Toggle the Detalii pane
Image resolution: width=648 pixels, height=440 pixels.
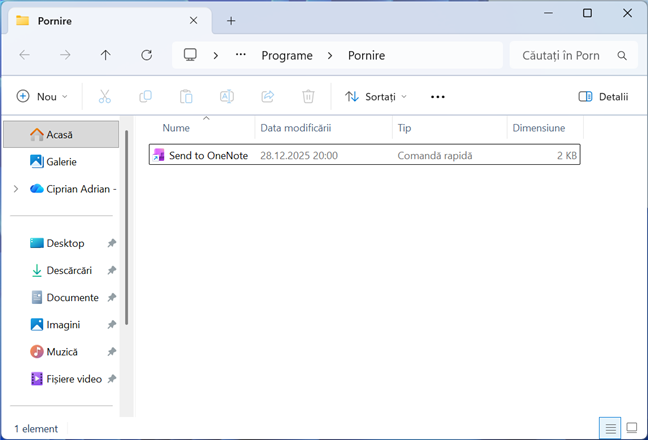tap(603, 97)
